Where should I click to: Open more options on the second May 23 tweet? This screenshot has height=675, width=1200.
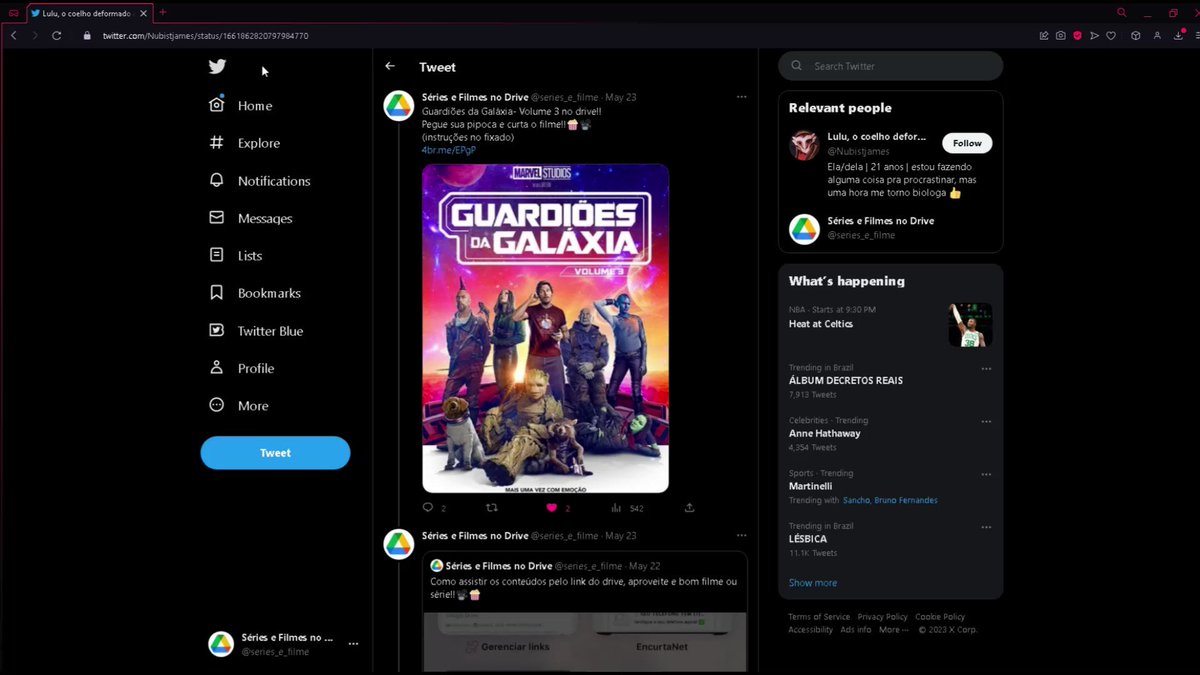pyautogui.click(x=741, y=536)
